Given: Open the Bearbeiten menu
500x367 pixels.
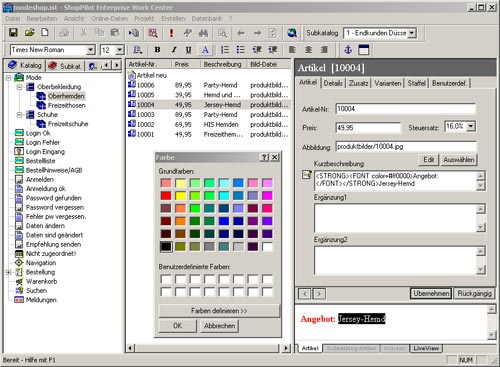Looking at the screenshot, I should click(42, 19).
